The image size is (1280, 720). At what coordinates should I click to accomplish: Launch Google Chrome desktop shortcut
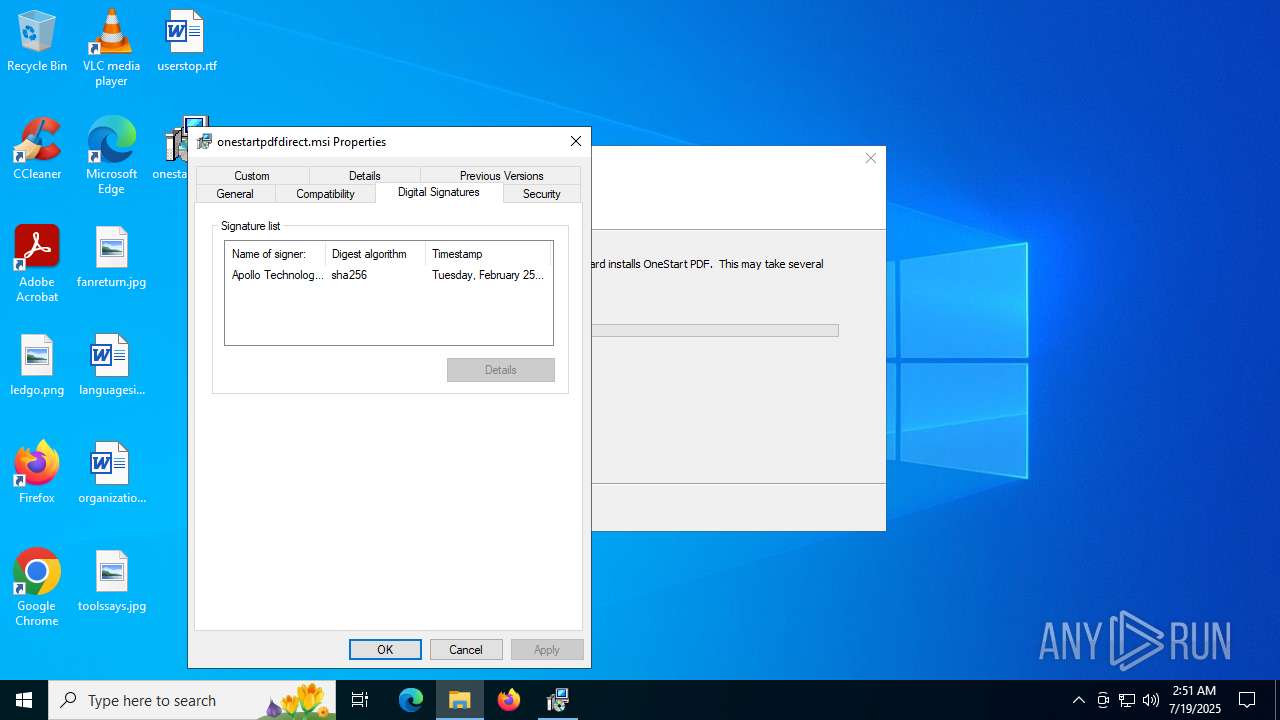(37, 588)
